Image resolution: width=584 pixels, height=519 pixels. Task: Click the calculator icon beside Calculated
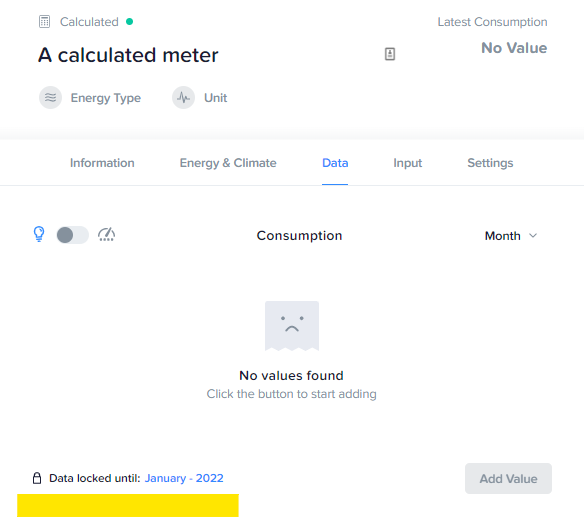coord(44,22)
